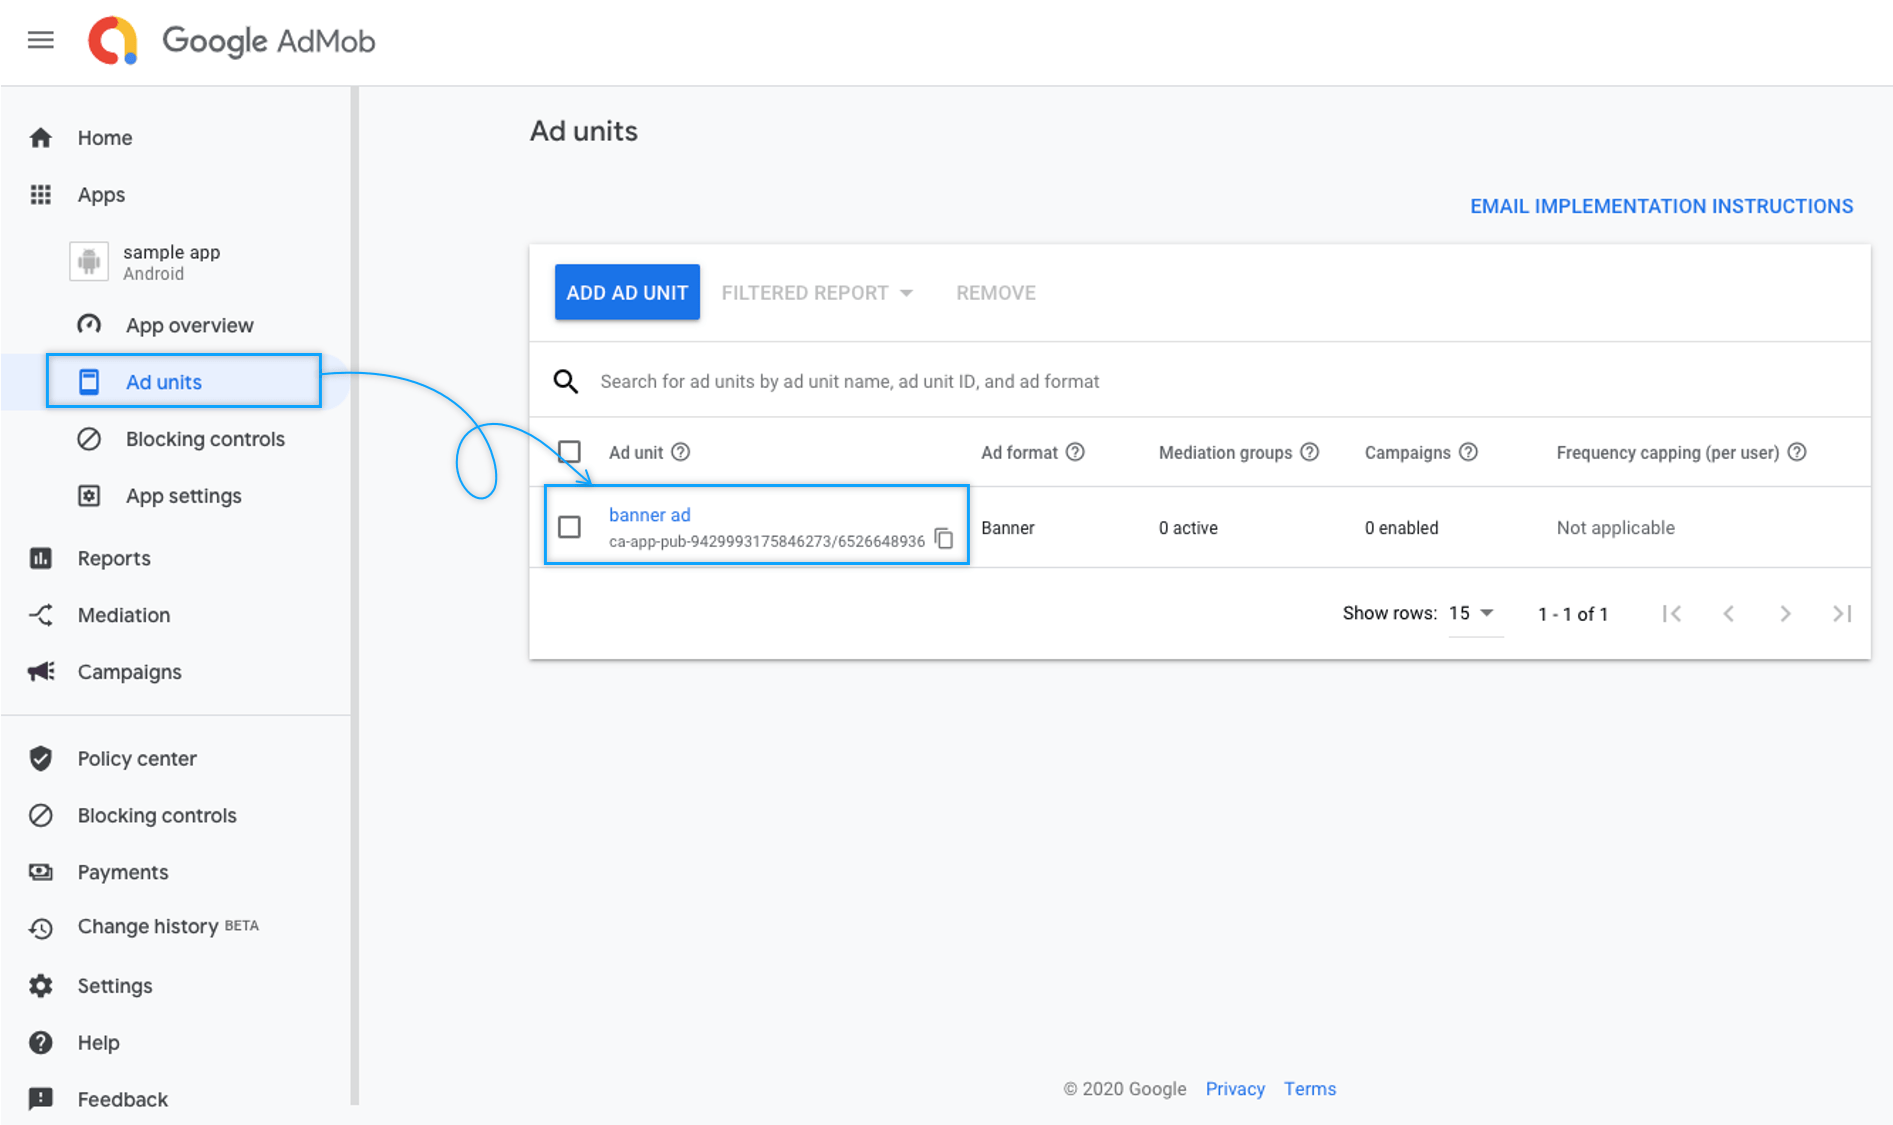Copy the banner ad unit ID
This screenshot has height=1125, width=1893.
[x=944, y=539]
